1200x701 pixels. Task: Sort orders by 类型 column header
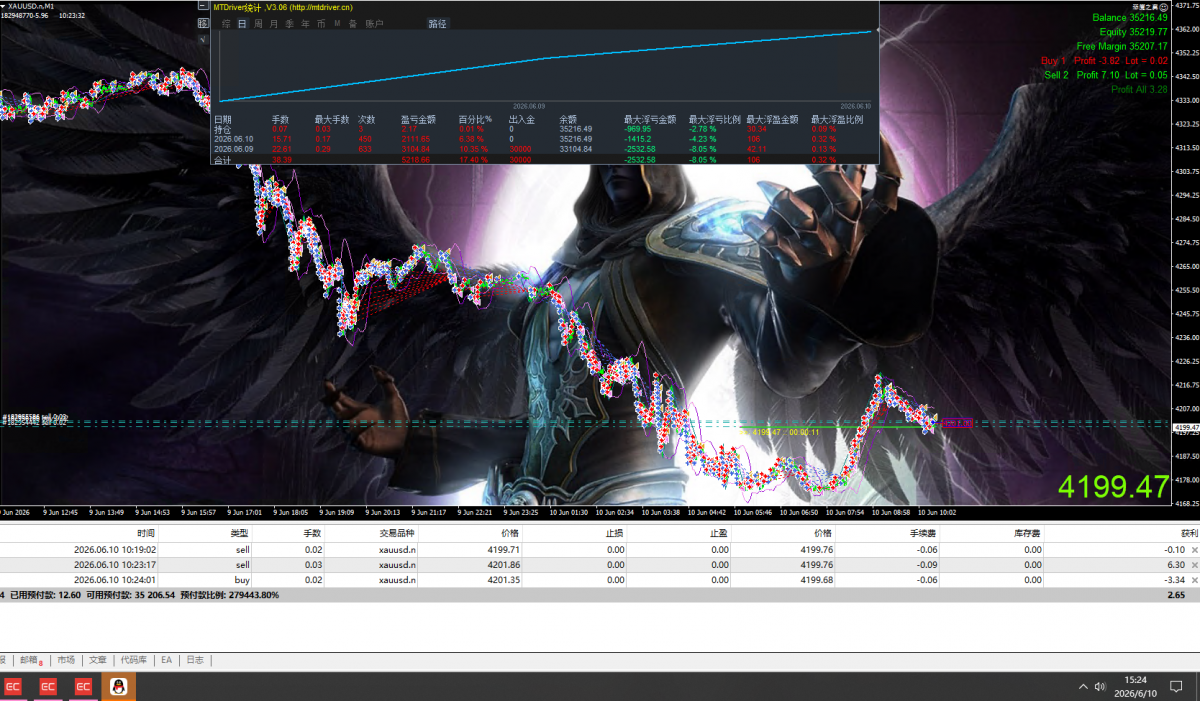tap(239, 534)
